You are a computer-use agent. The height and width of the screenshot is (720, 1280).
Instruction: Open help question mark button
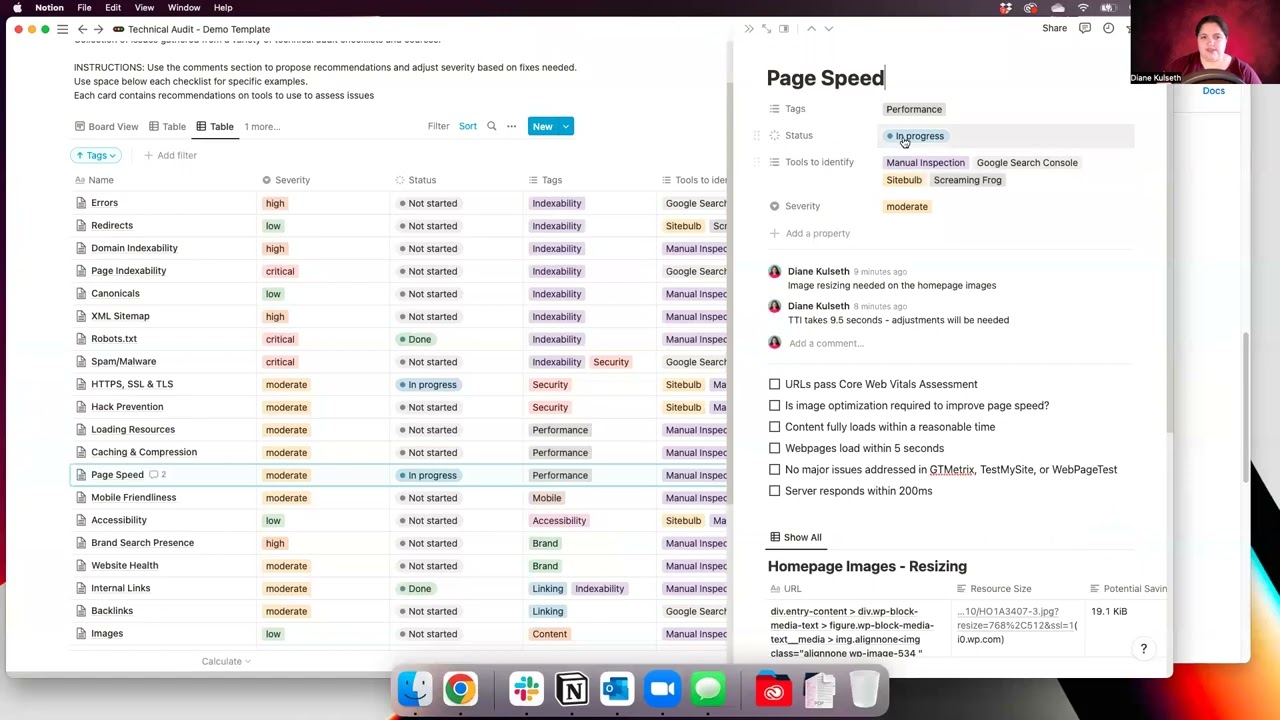click(1144, 649)
